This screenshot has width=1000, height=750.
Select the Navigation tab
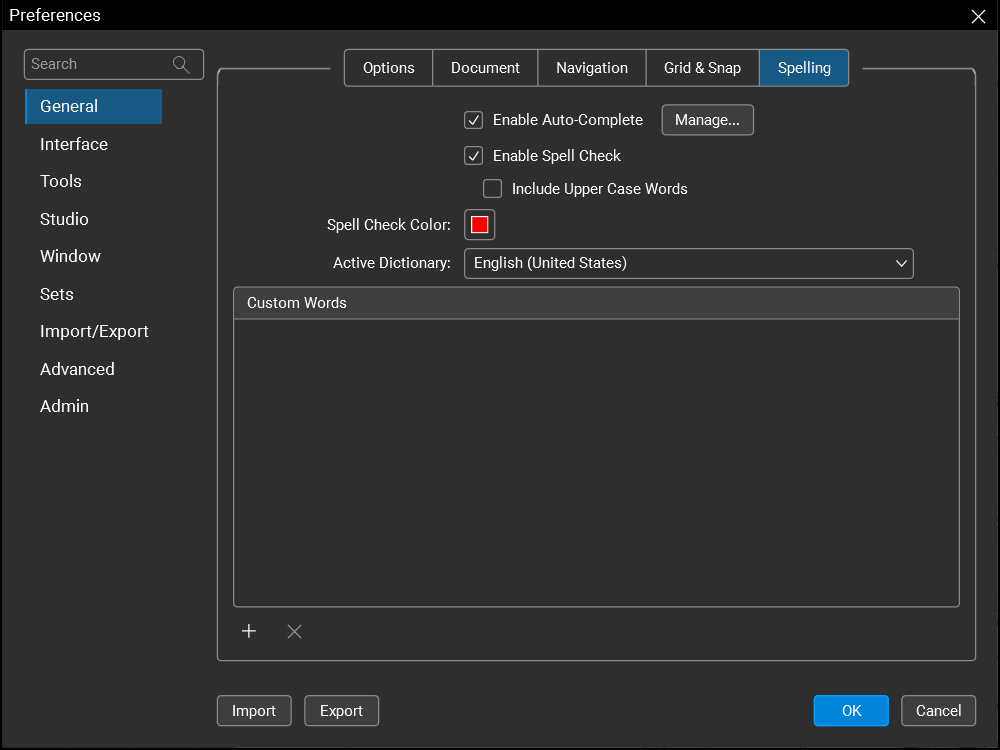(592, 68)
